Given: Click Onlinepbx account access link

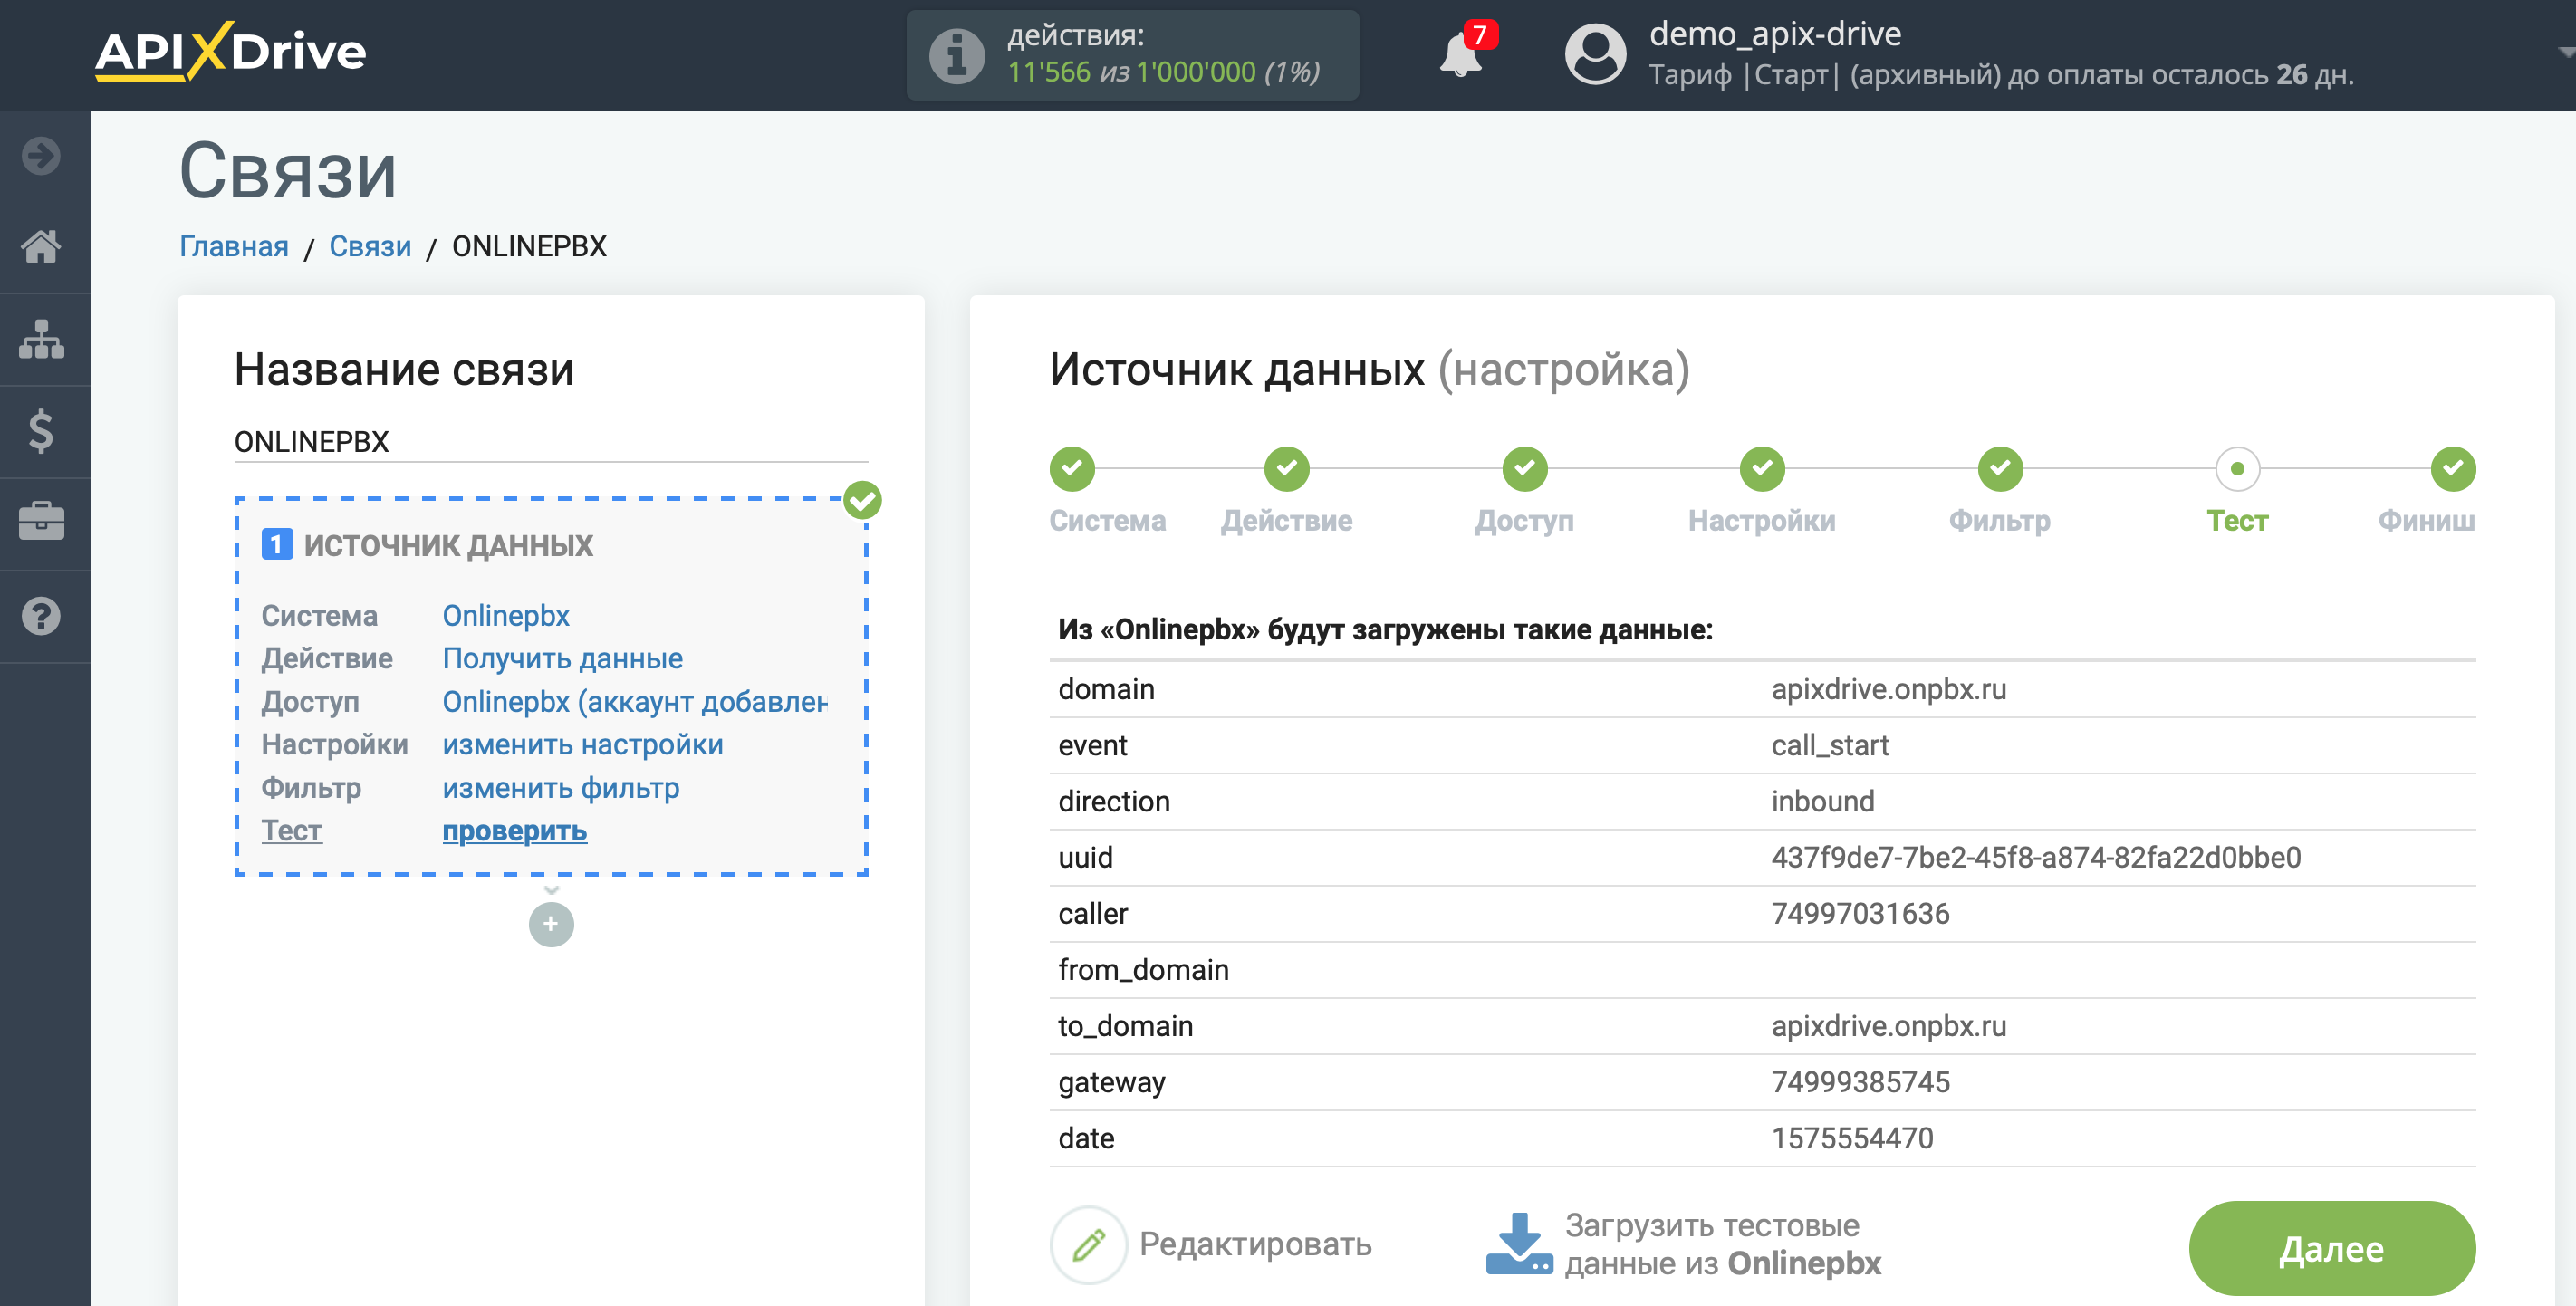Looking at the screenshot, I should (635, 701).
